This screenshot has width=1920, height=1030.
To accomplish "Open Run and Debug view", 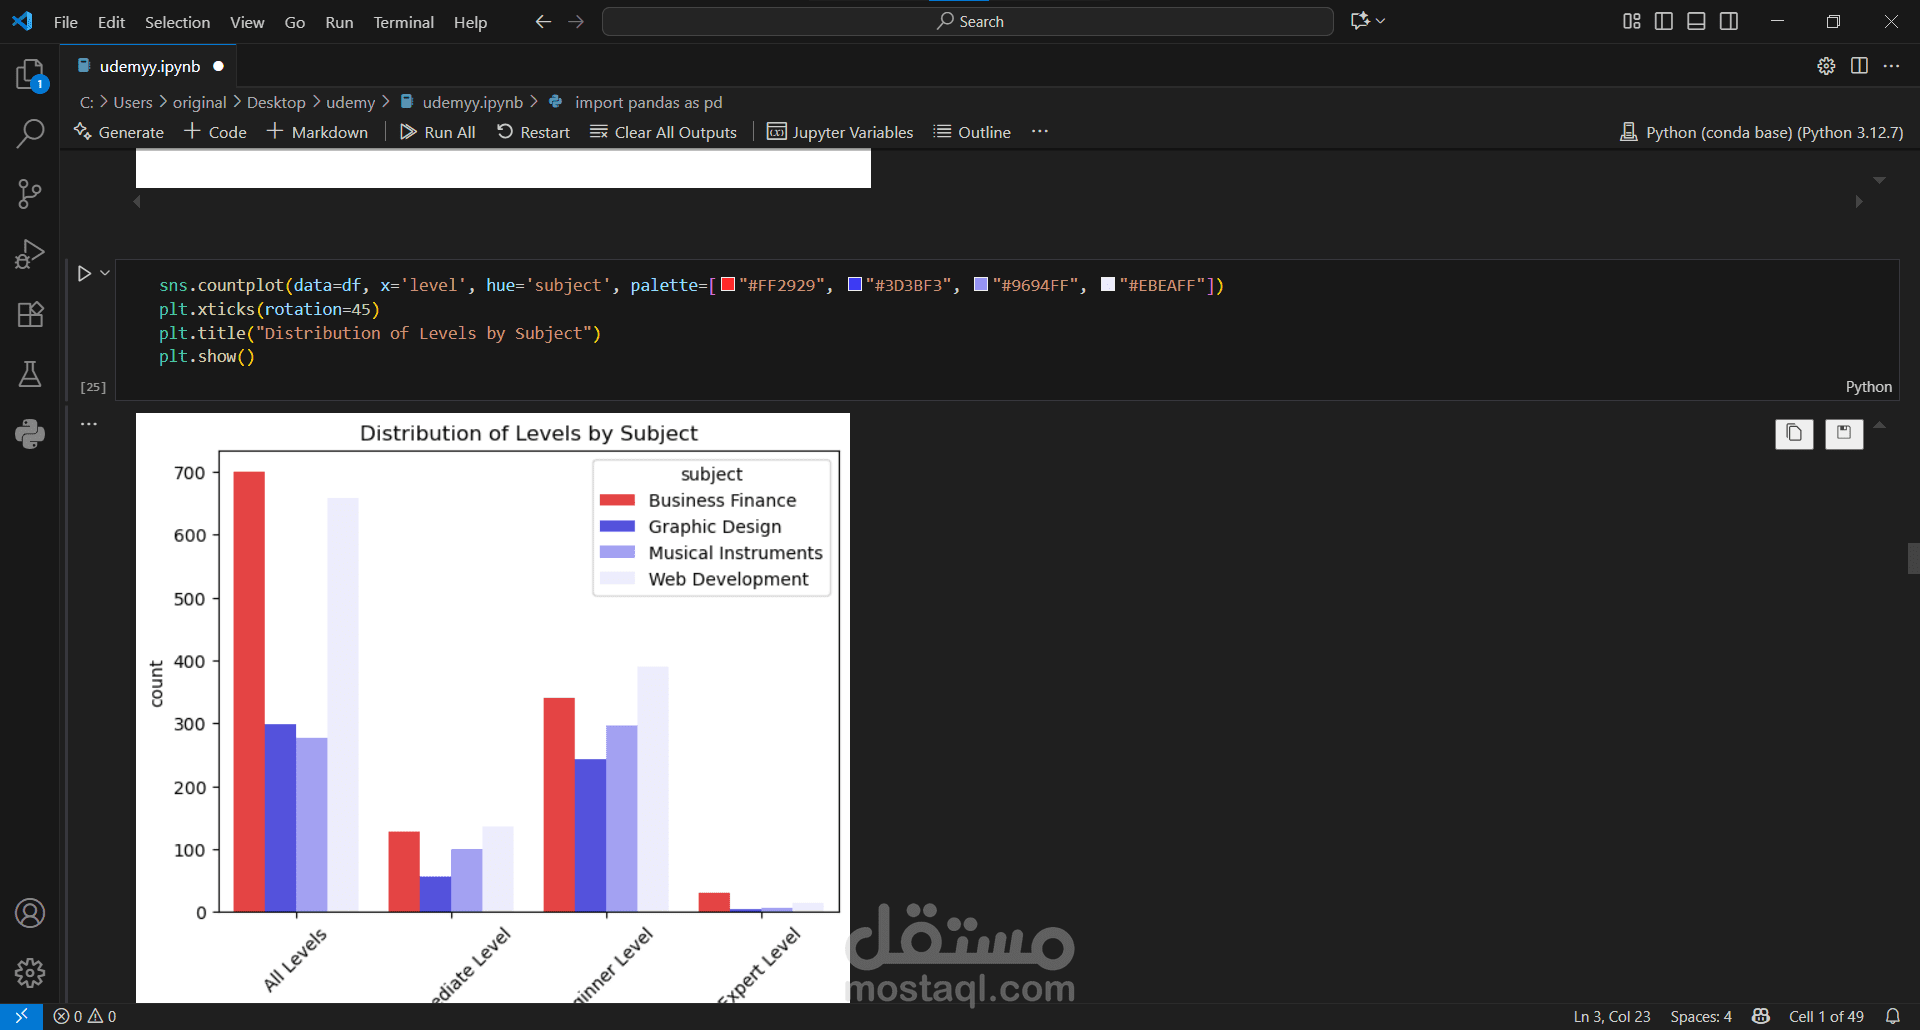I will point(30,254).
